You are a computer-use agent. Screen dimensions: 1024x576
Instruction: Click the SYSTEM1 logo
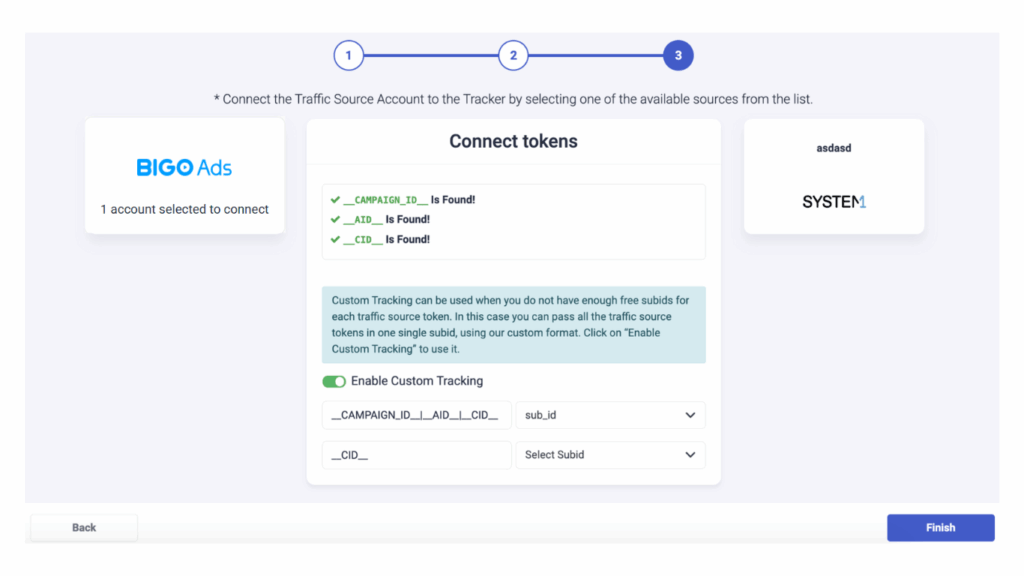833,202
